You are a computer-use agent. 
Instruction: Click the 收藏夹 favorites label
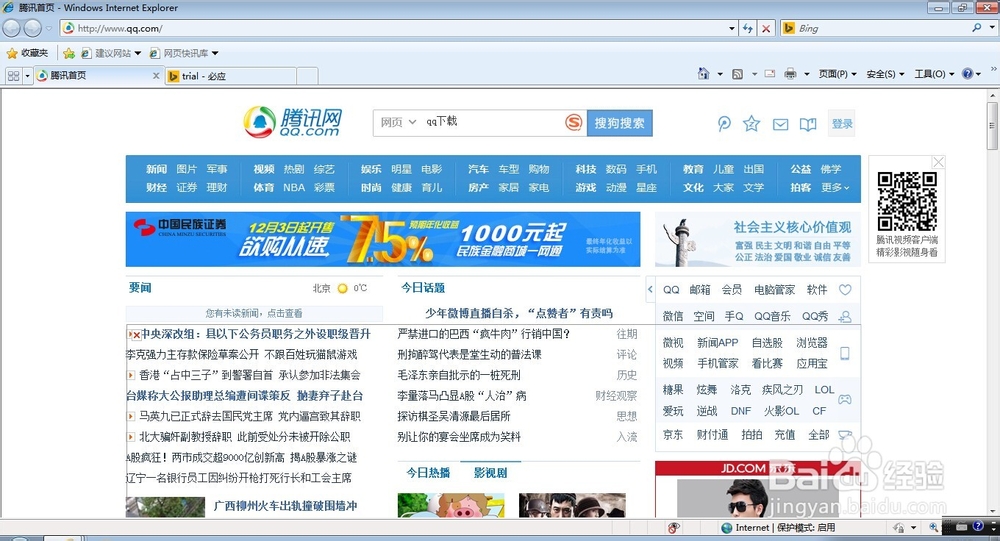34,53
